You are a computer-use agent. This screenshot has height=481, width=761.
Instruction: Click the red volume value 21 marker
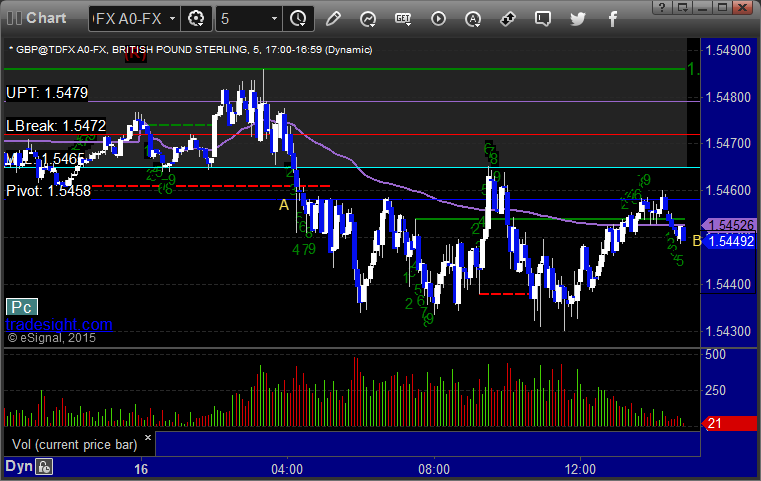coord(728,423)
